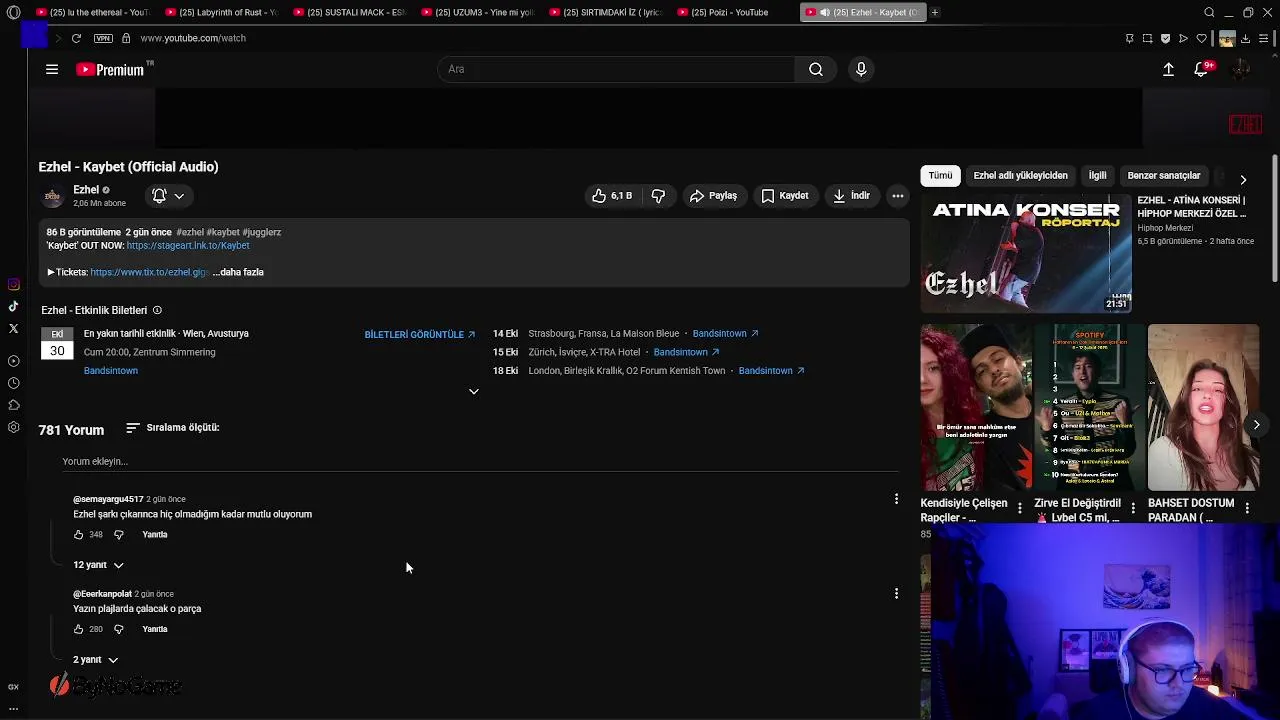The height and width of the screenshot is (720, 1280).
Task: Click the search magnifier button
Action: 816,69
